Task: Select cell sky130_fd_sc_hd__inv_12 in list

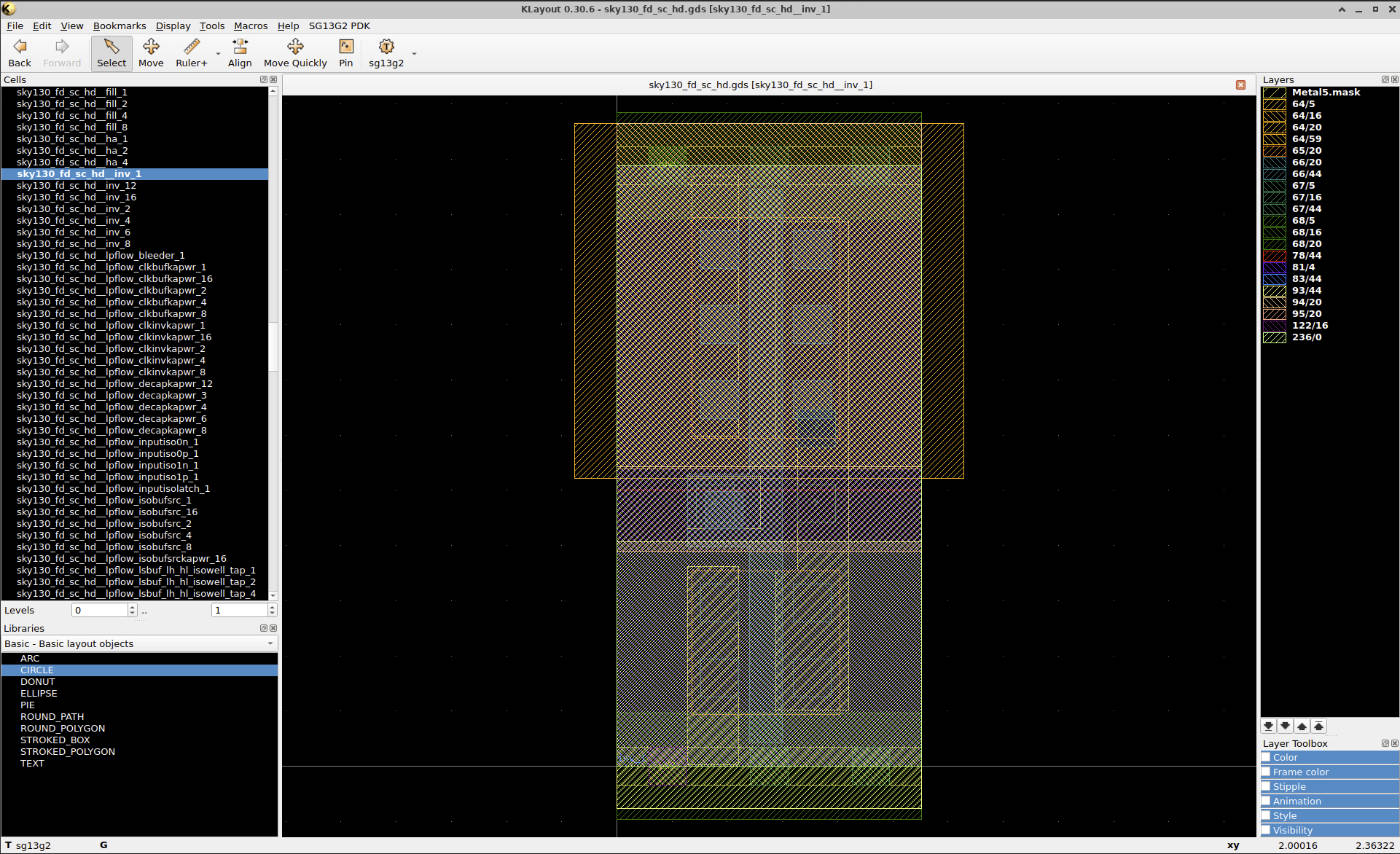Action: (76, 186)
